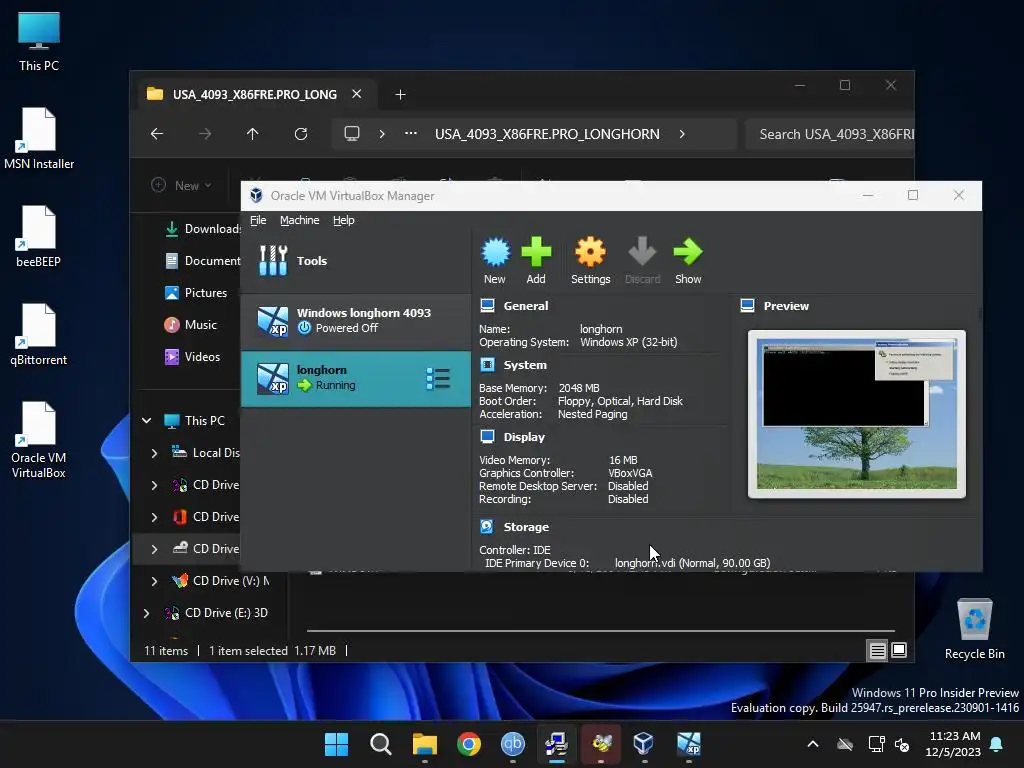The image size is (1024, 768).
Task: Switch Explorer to large thumbnails view
Action: tap(899, 650)
